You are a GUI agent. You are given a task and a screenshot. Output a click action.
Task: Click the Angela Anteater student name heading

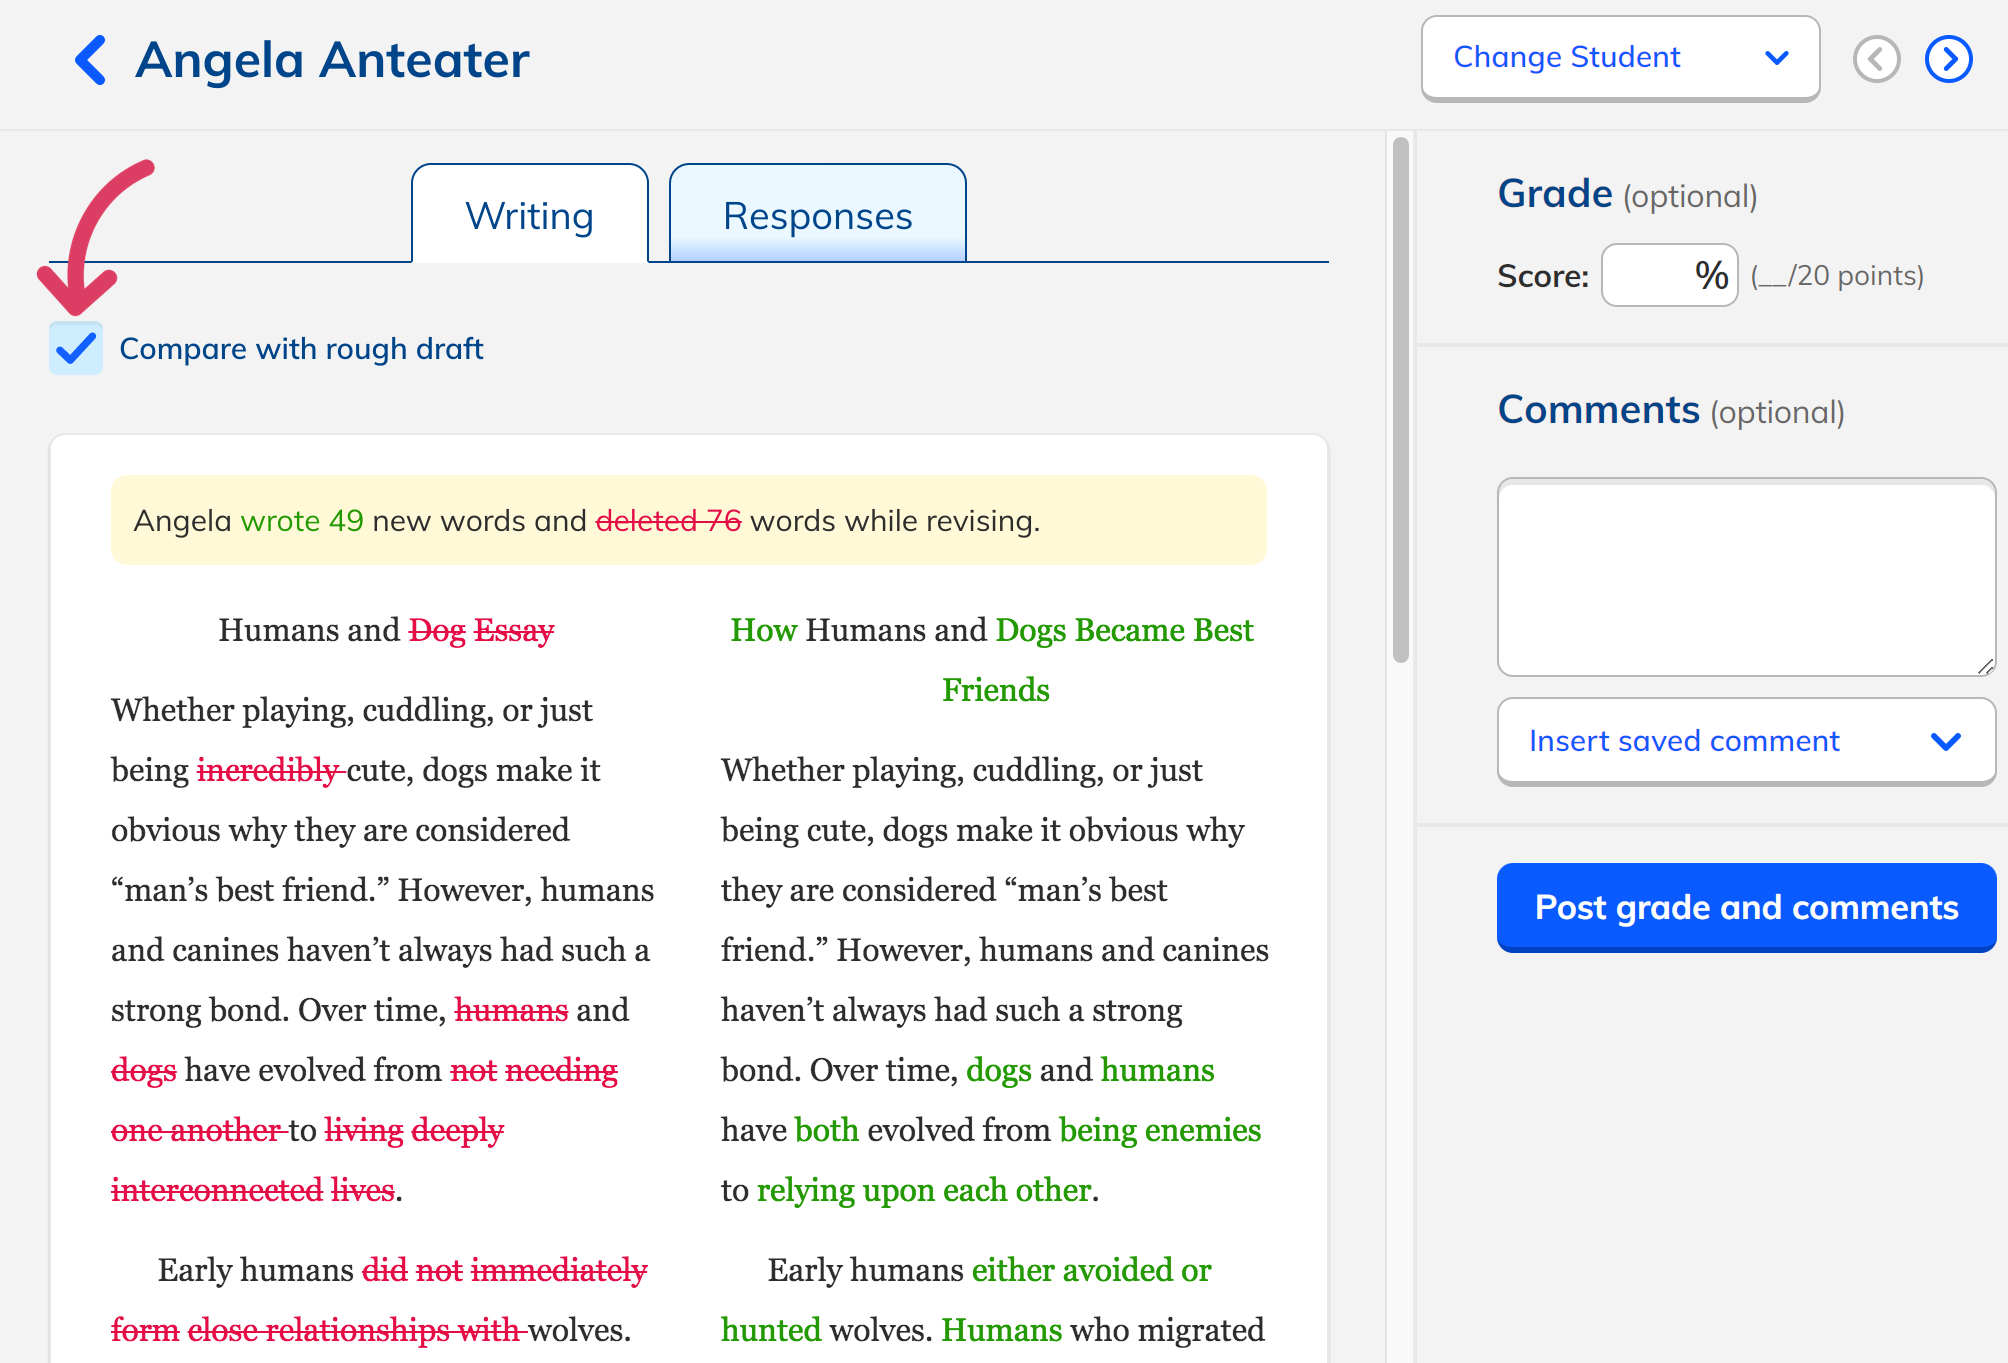332,60
